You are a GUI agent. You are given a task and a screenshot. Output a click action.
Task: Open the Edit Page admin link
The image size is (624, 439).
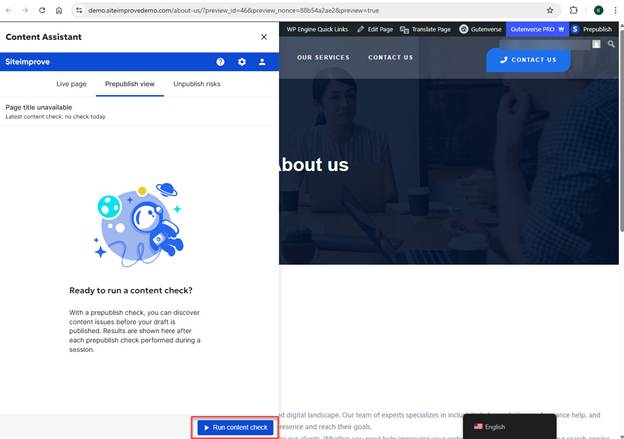[375, 29]
